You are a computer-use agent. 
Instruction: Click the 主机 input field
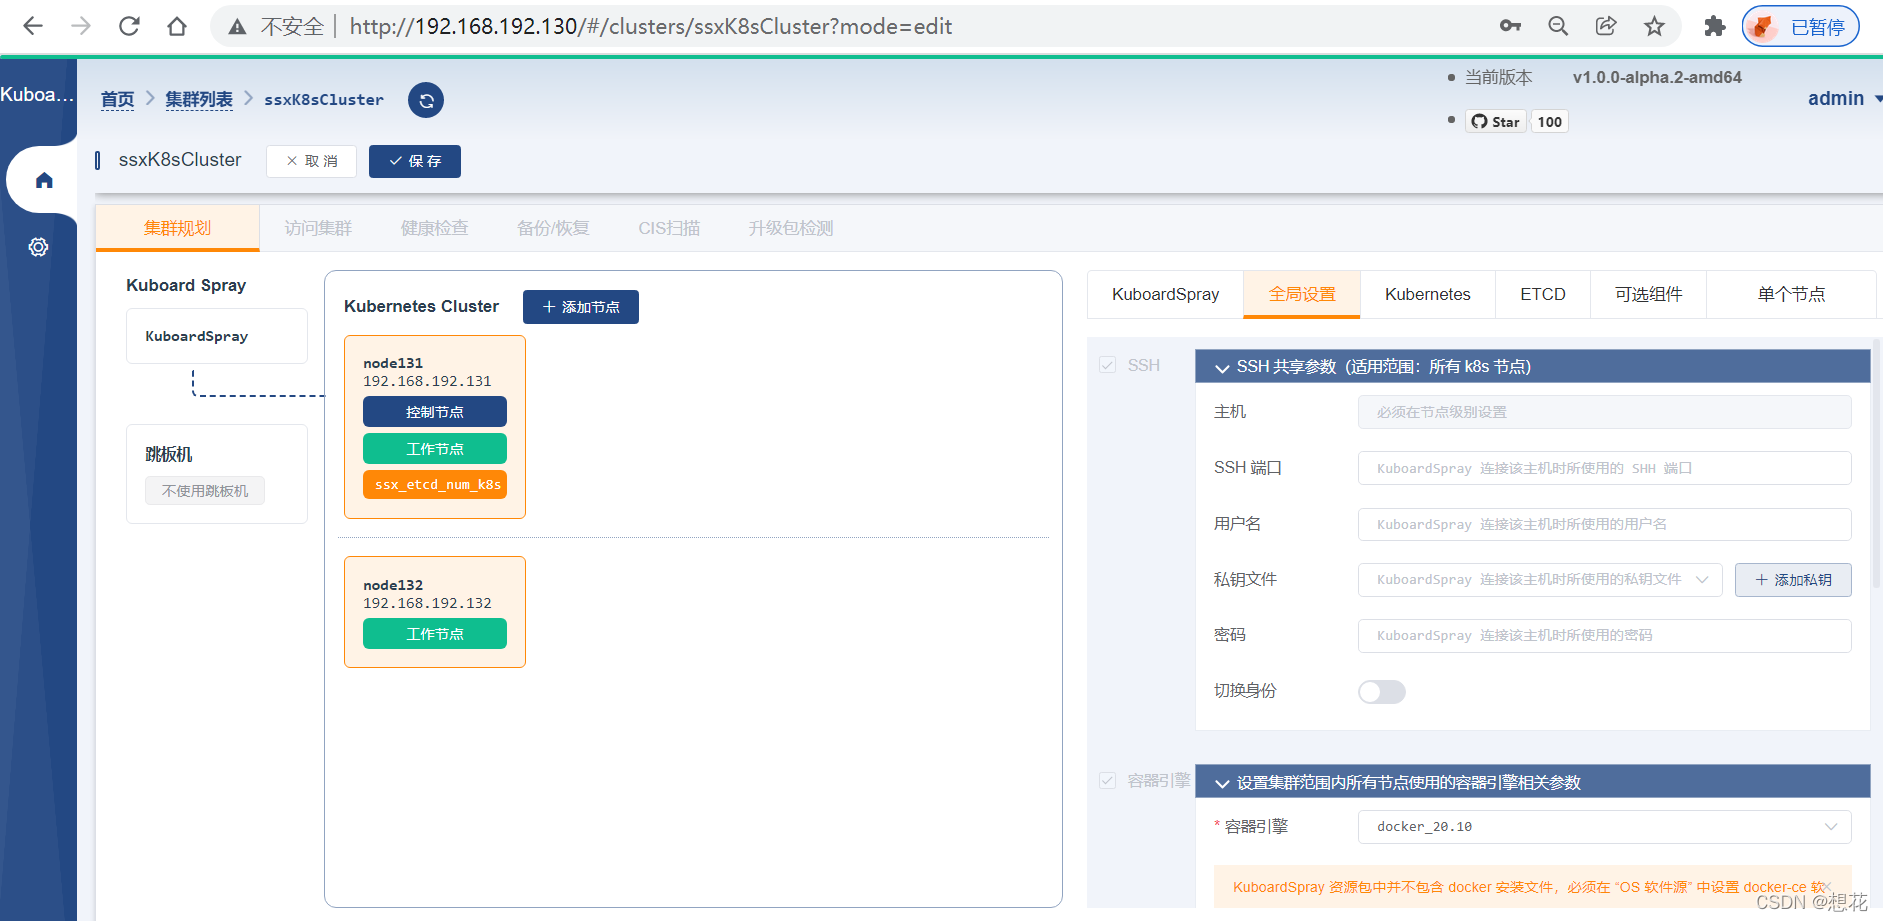click(x=1604, y=412)
